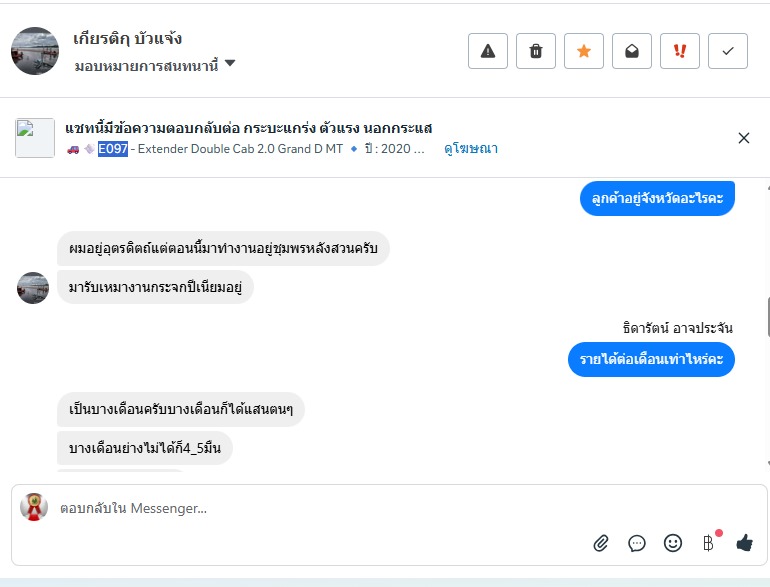Image resolution: width=770 pixels, height=587 pixels.
Task: Send a thumbs-up like
Action: [x=744, y=543]
